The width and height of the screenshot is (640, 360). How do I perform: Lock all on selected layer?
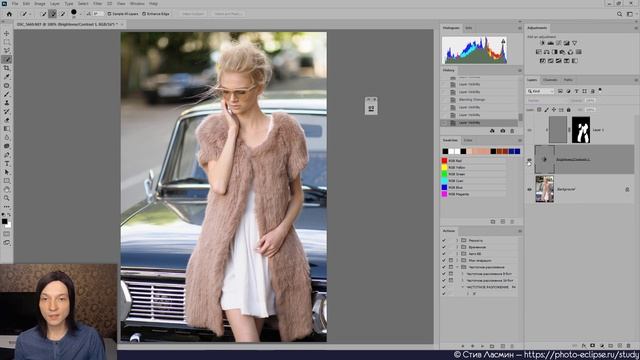pyautogui.click(x=569, y=109)
